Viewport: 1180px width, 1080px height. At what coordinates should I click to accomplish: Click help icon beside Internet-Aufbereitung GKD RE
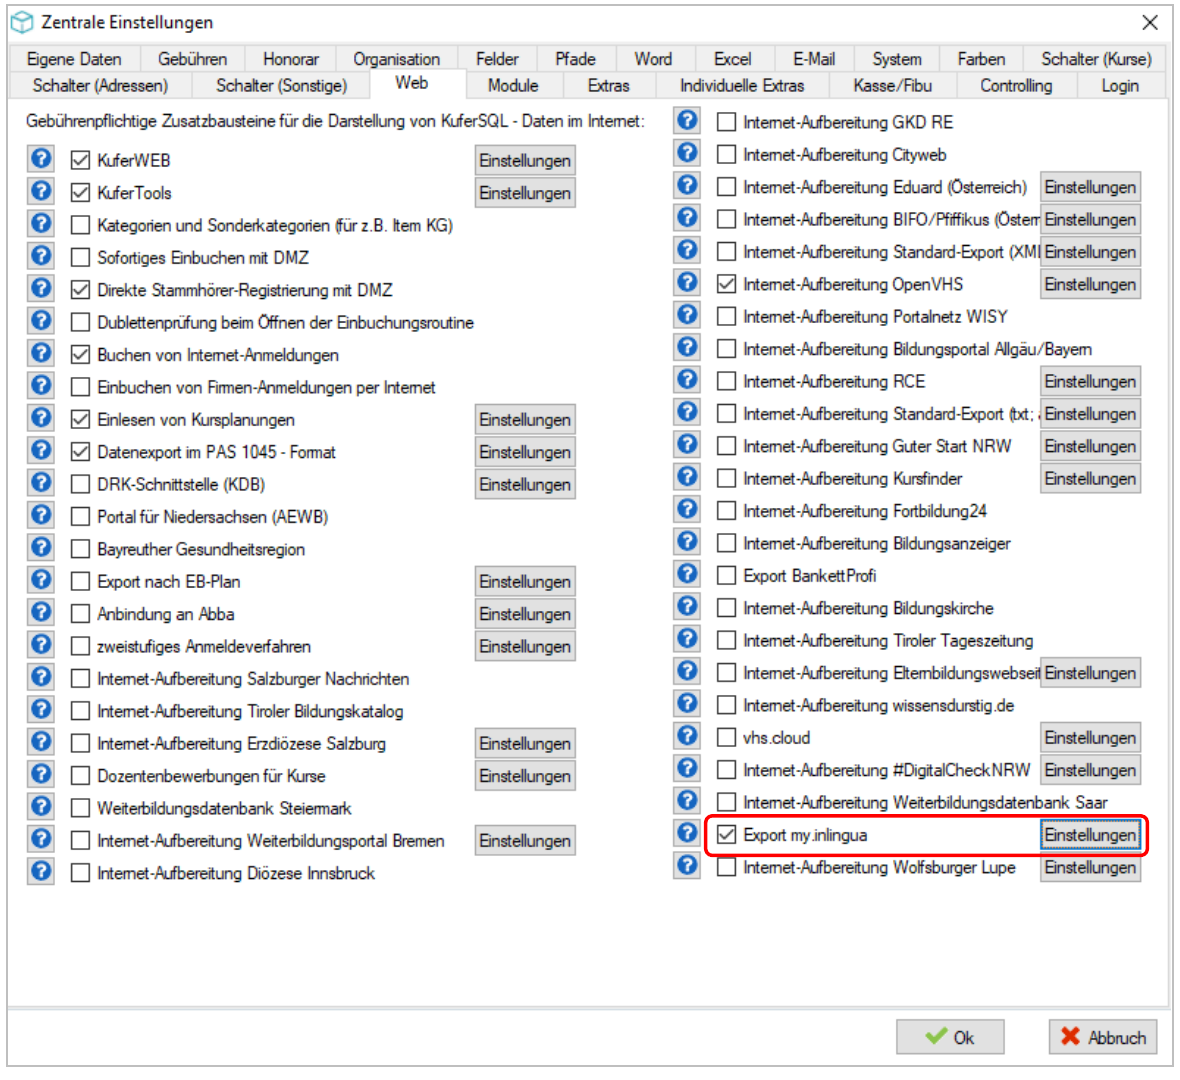687,121
